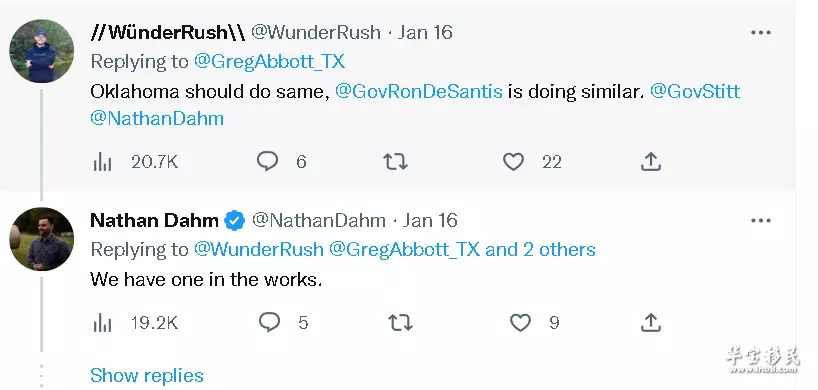Image resolution: width=818 pixels, height=390 pixels.
Task: Open the 'and 2 others' recipients link
Action: pos(540,249)
